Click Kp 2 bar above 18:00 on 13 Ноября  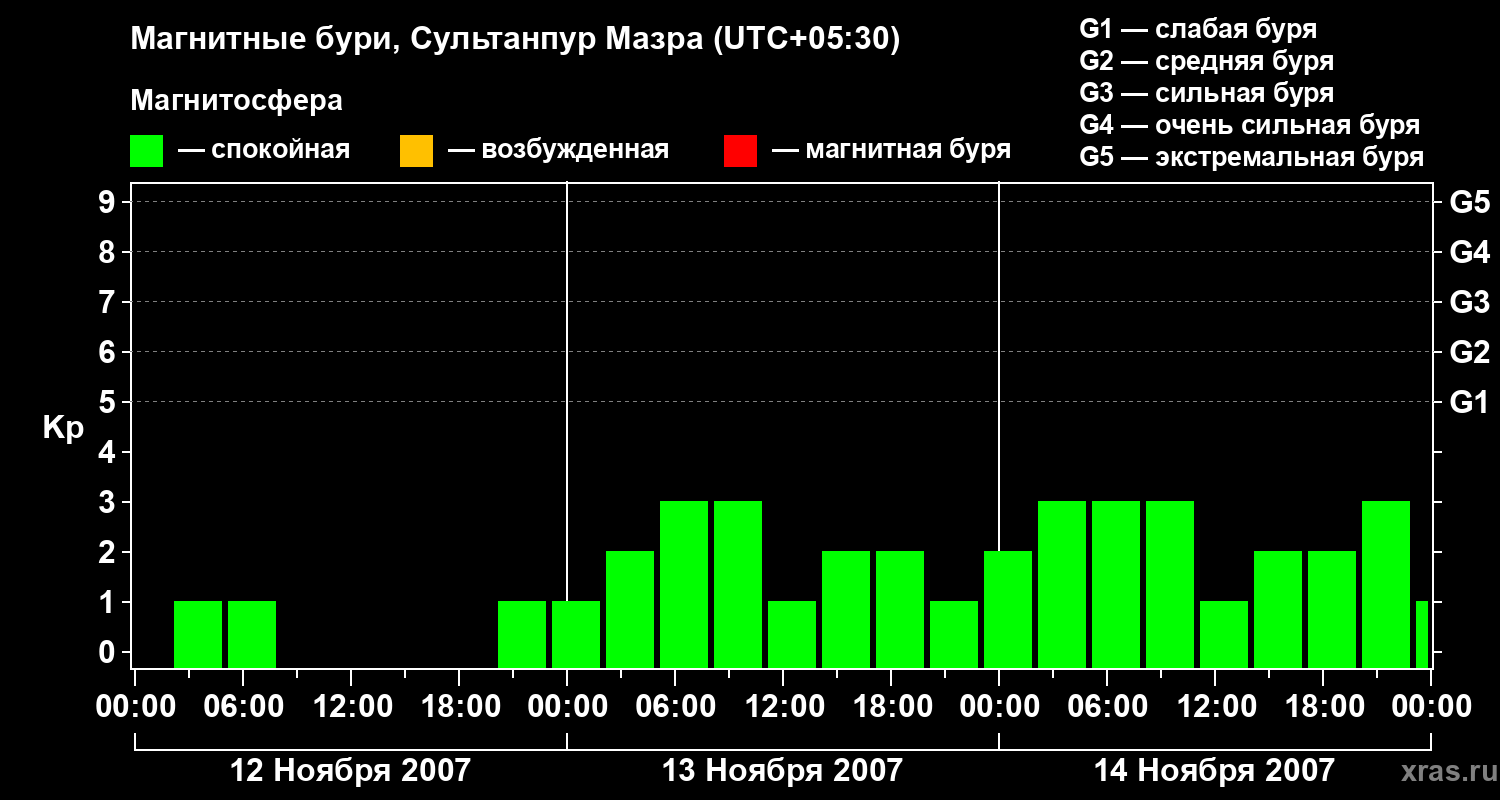coord(900,609)
